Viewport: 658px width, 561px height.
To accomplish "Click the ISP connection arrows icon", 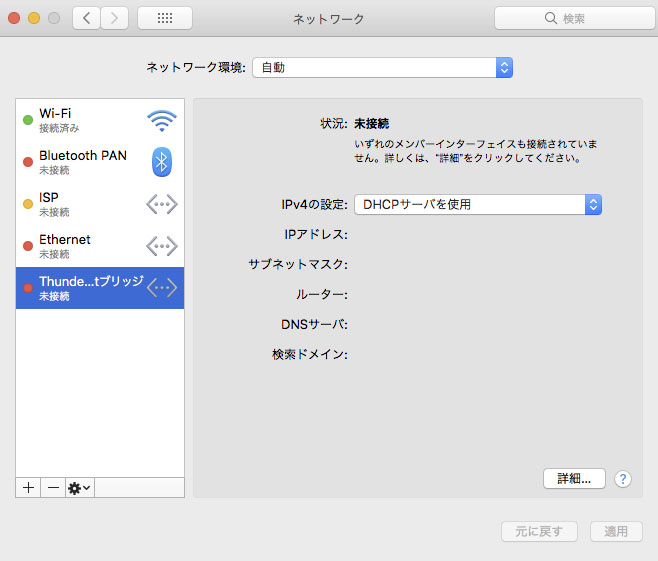I will click(x=162, y=204).
